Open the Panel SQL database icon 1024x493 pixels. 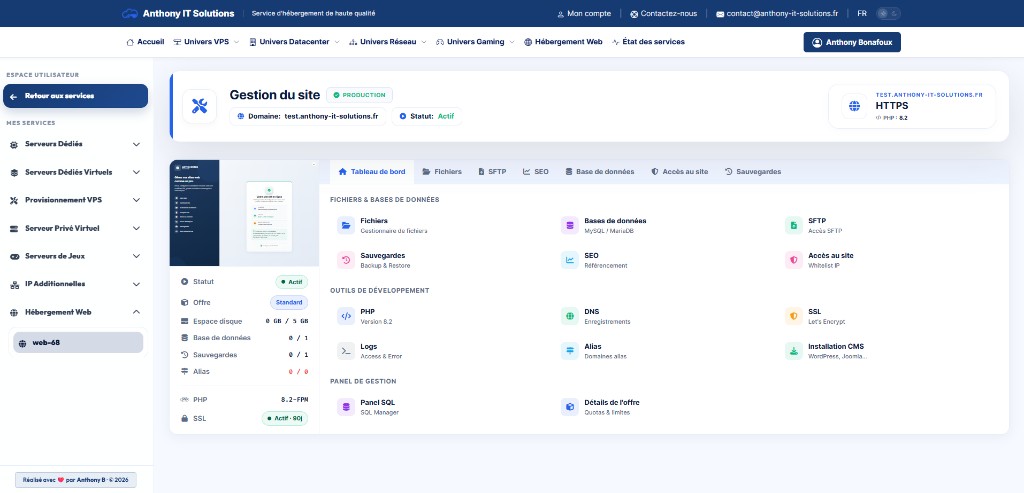click(x=345, y=407)
